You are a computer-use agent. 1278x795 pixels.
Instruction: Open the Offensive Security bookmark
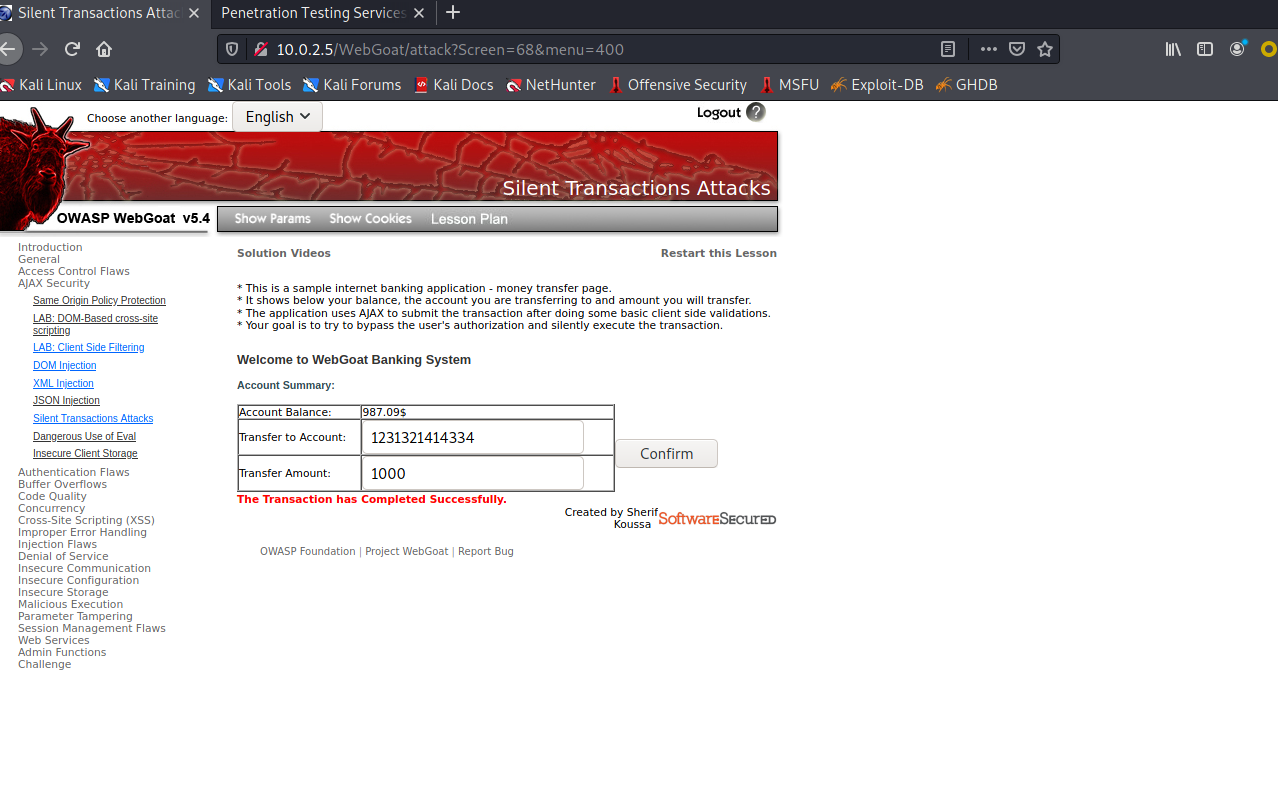click(678, 85)
